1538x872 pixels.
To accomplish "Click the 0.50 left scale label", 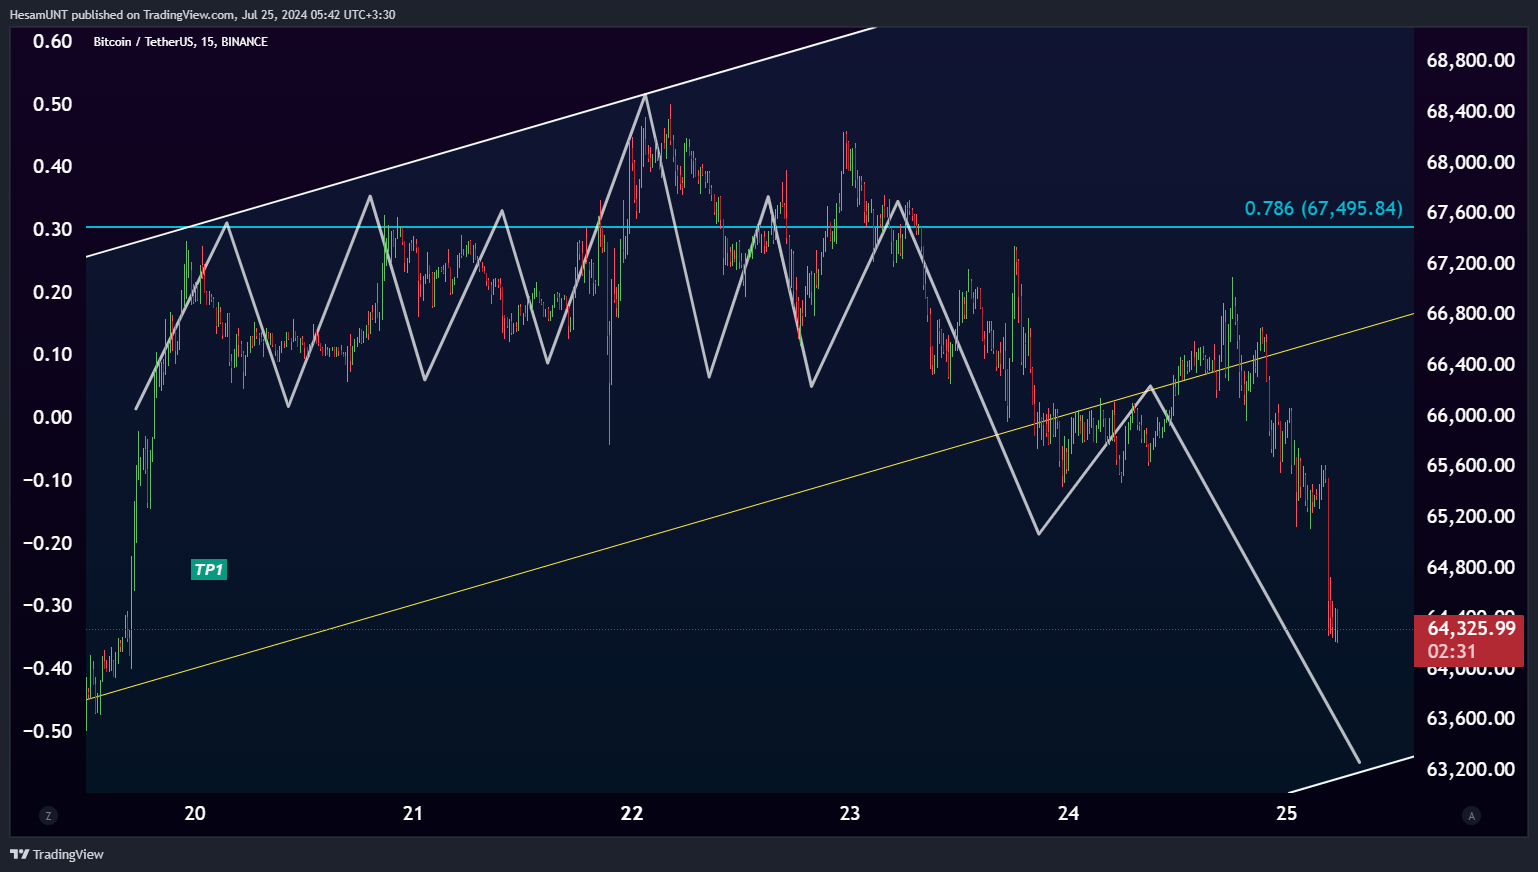I will point(53,104).
